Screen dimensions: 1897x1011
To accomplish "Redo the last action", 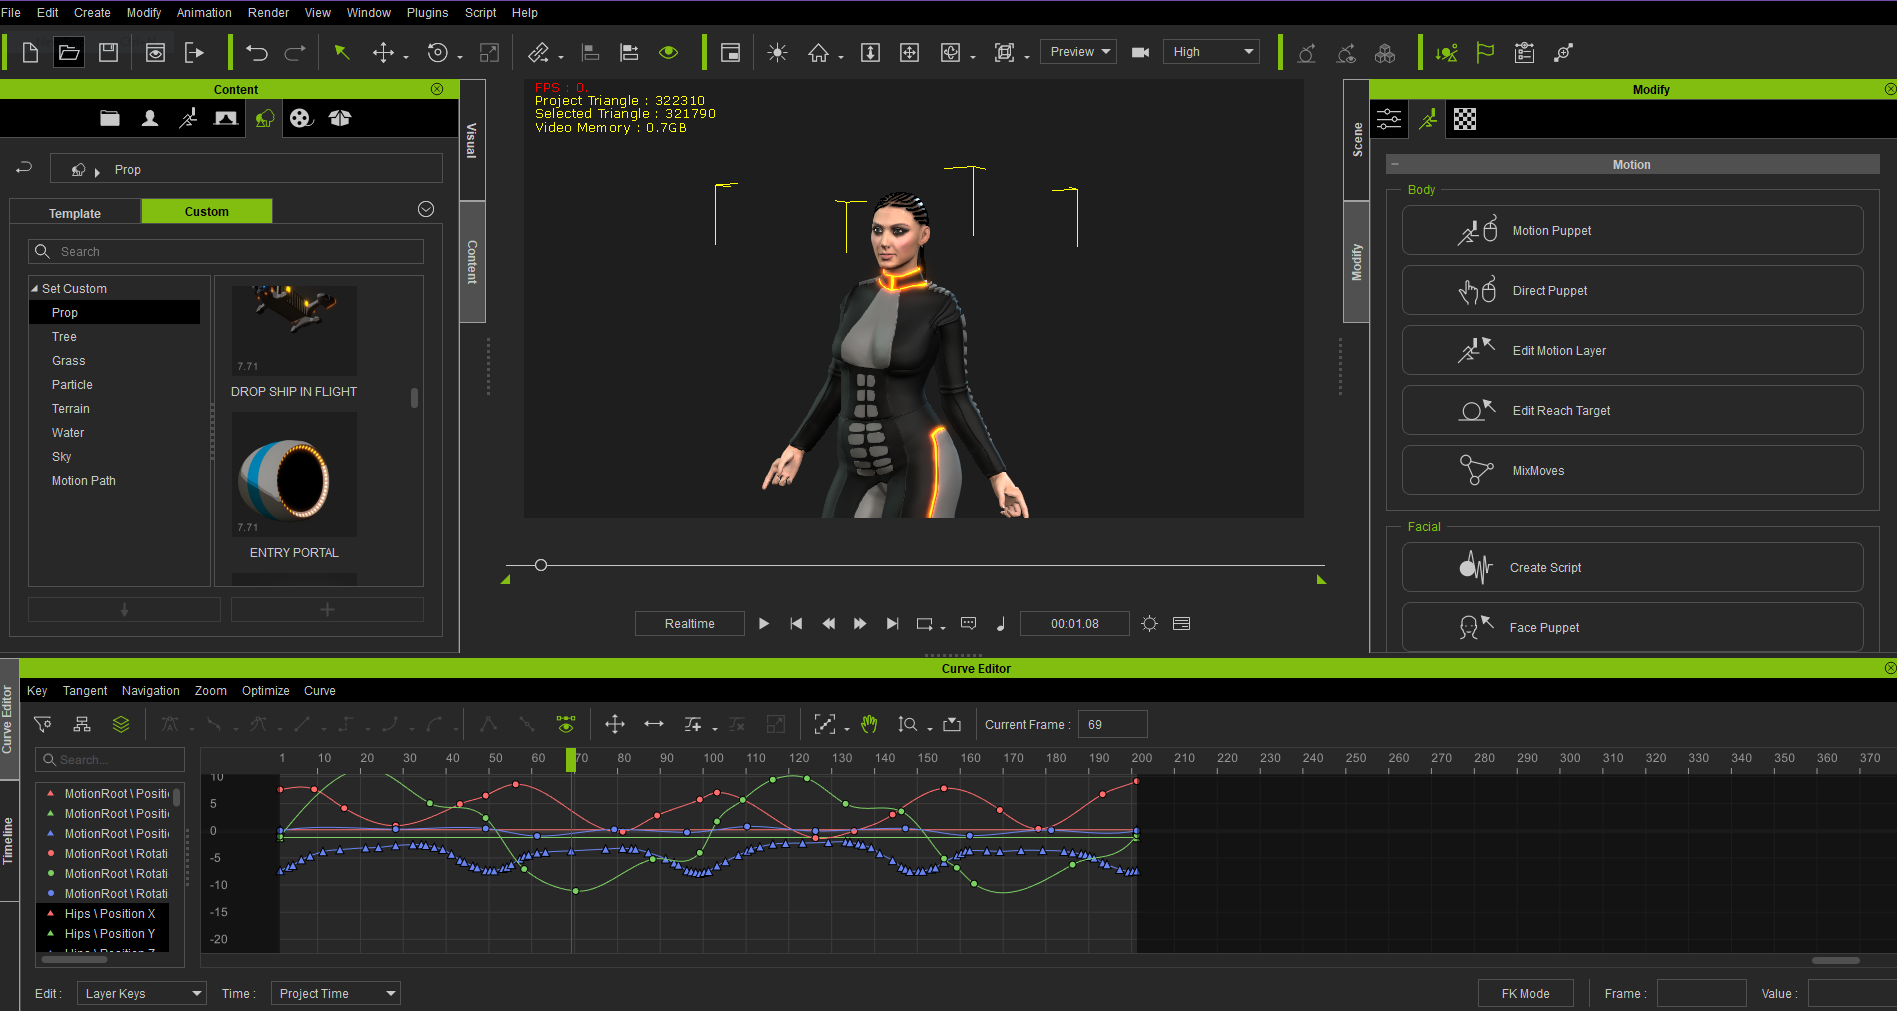I will click(x=295, y=53).
